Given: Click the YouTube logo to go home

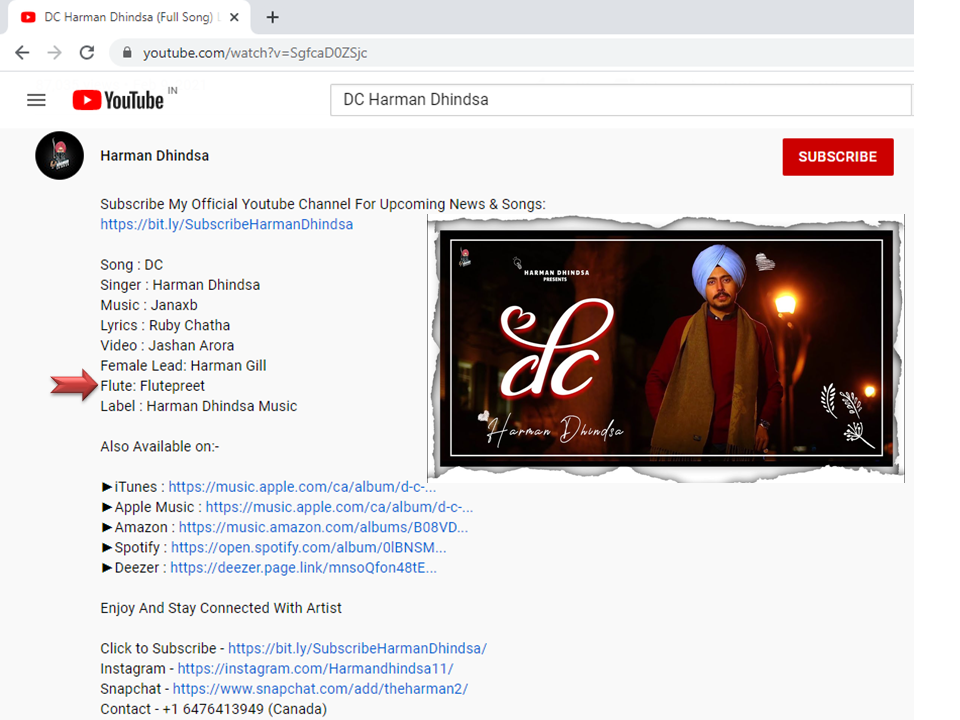Looking at the screenshot, I should (x=118, y=100).
